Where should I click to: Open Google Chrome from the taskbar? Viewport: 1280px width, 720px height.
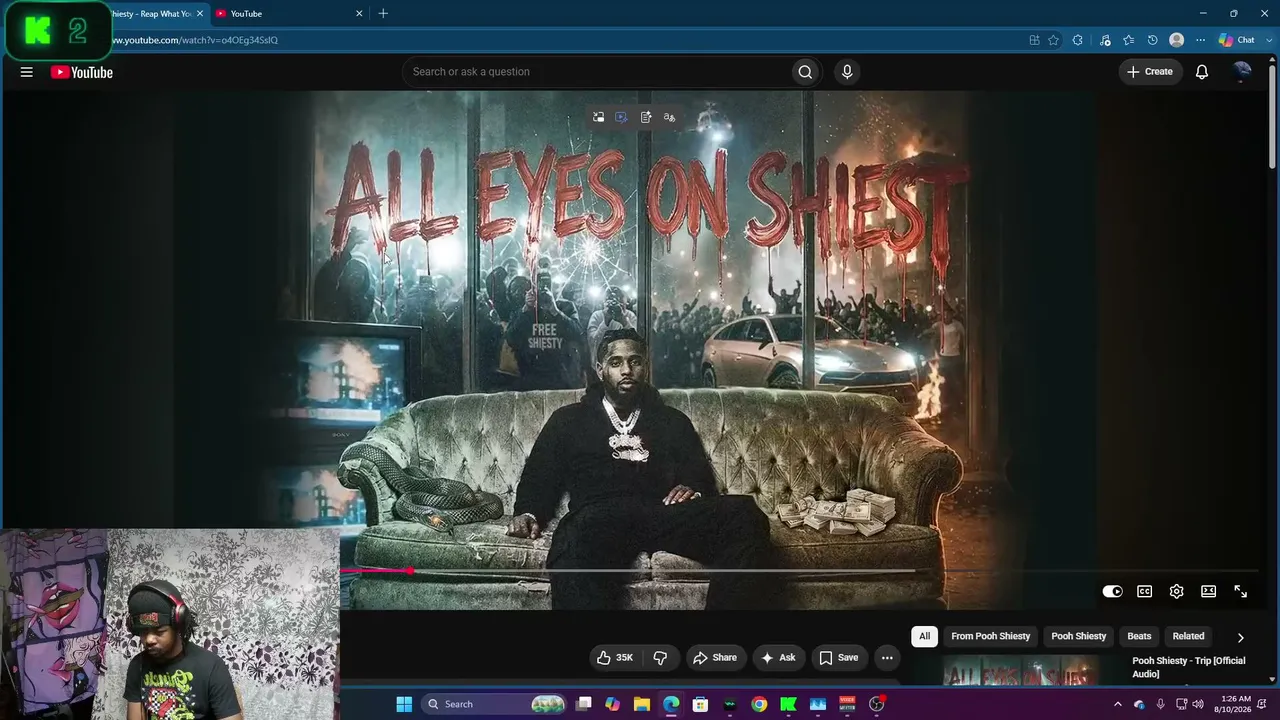coord(759,704)
